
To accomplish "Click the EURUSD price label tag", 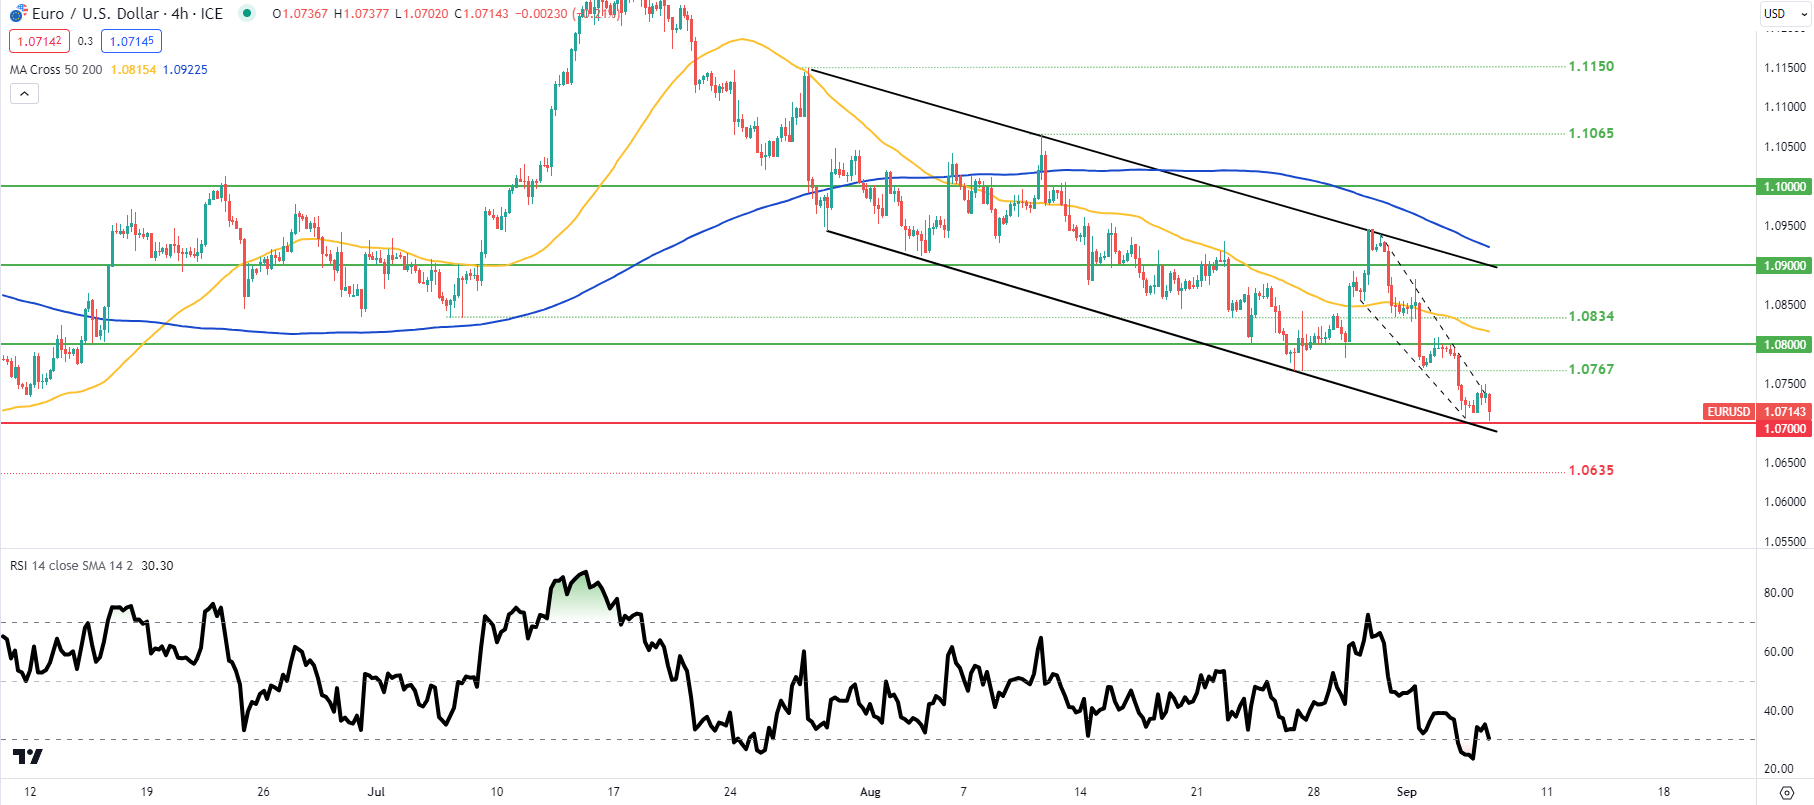I will tap(1728, 412).
